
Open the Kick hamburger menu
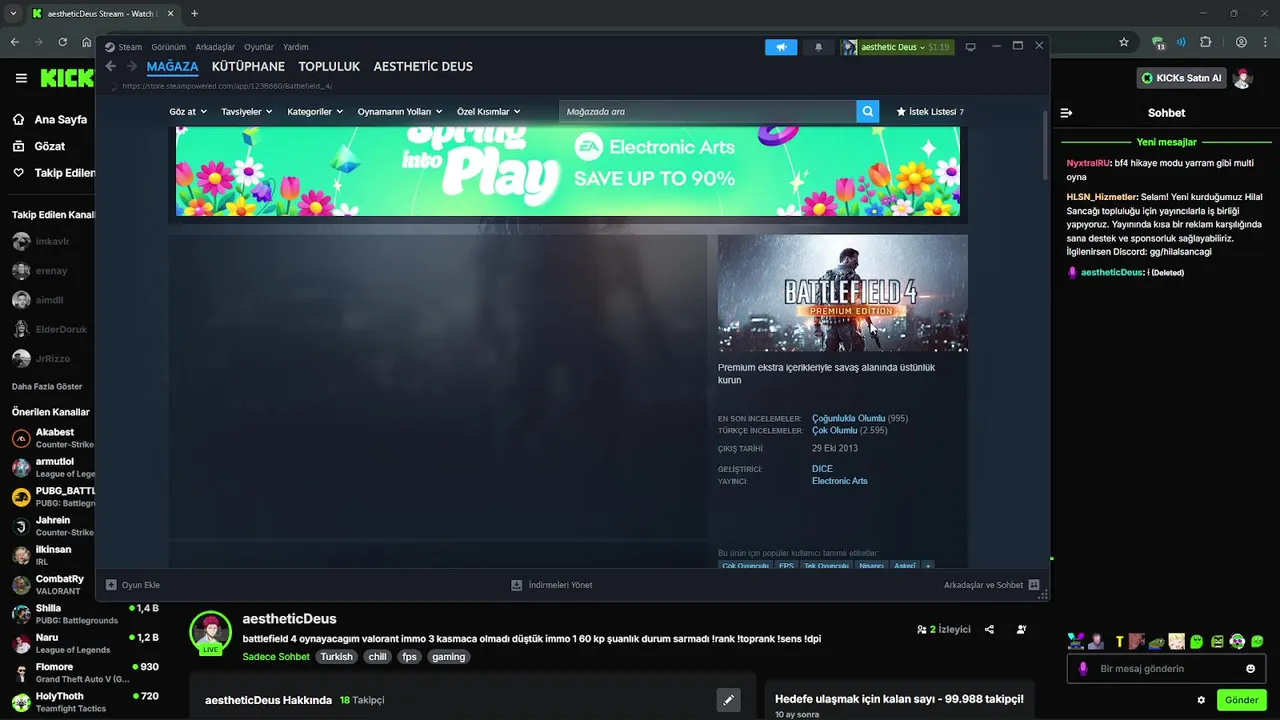[x=21, y=78]
